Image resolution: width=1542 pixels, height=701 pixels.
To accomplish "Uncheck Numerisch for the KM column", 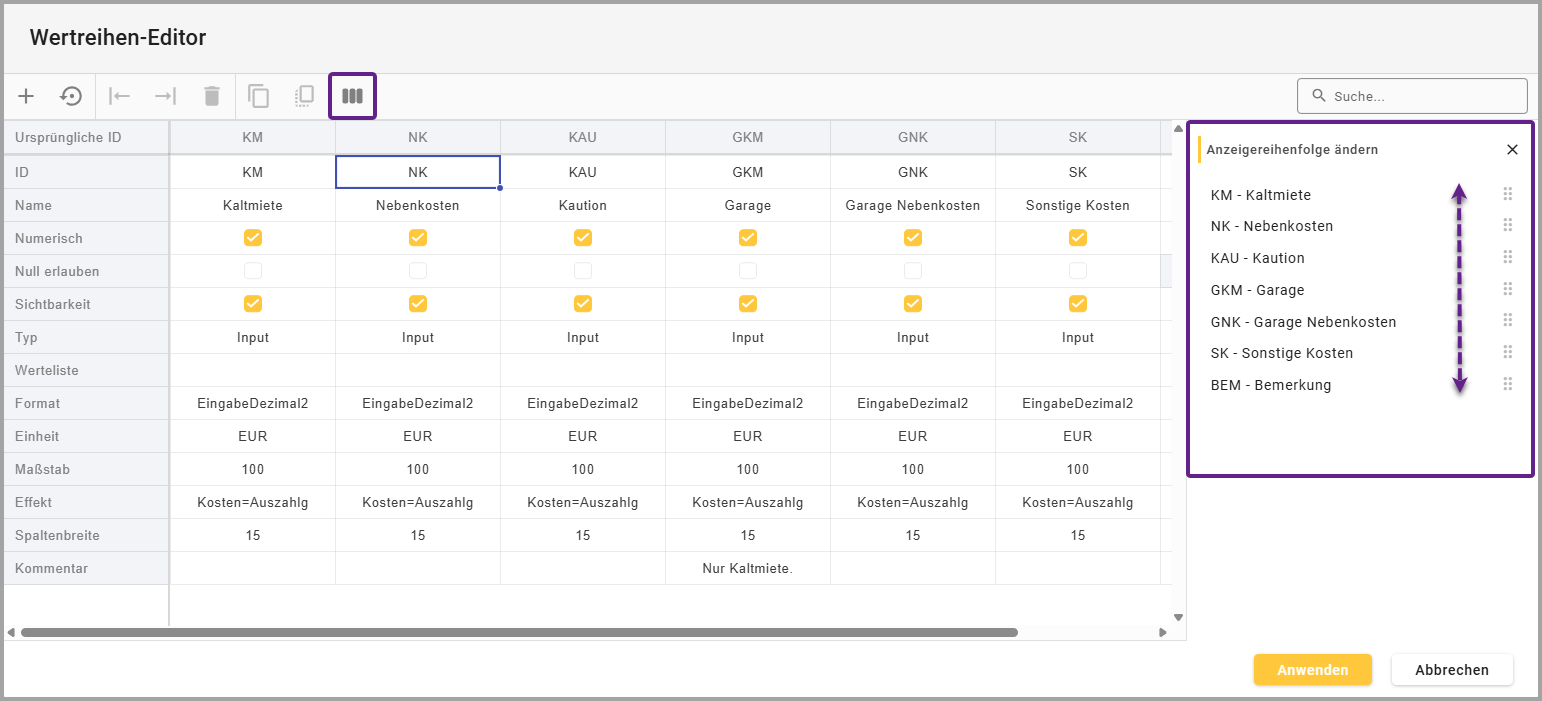I will click(x=253, y=238).
